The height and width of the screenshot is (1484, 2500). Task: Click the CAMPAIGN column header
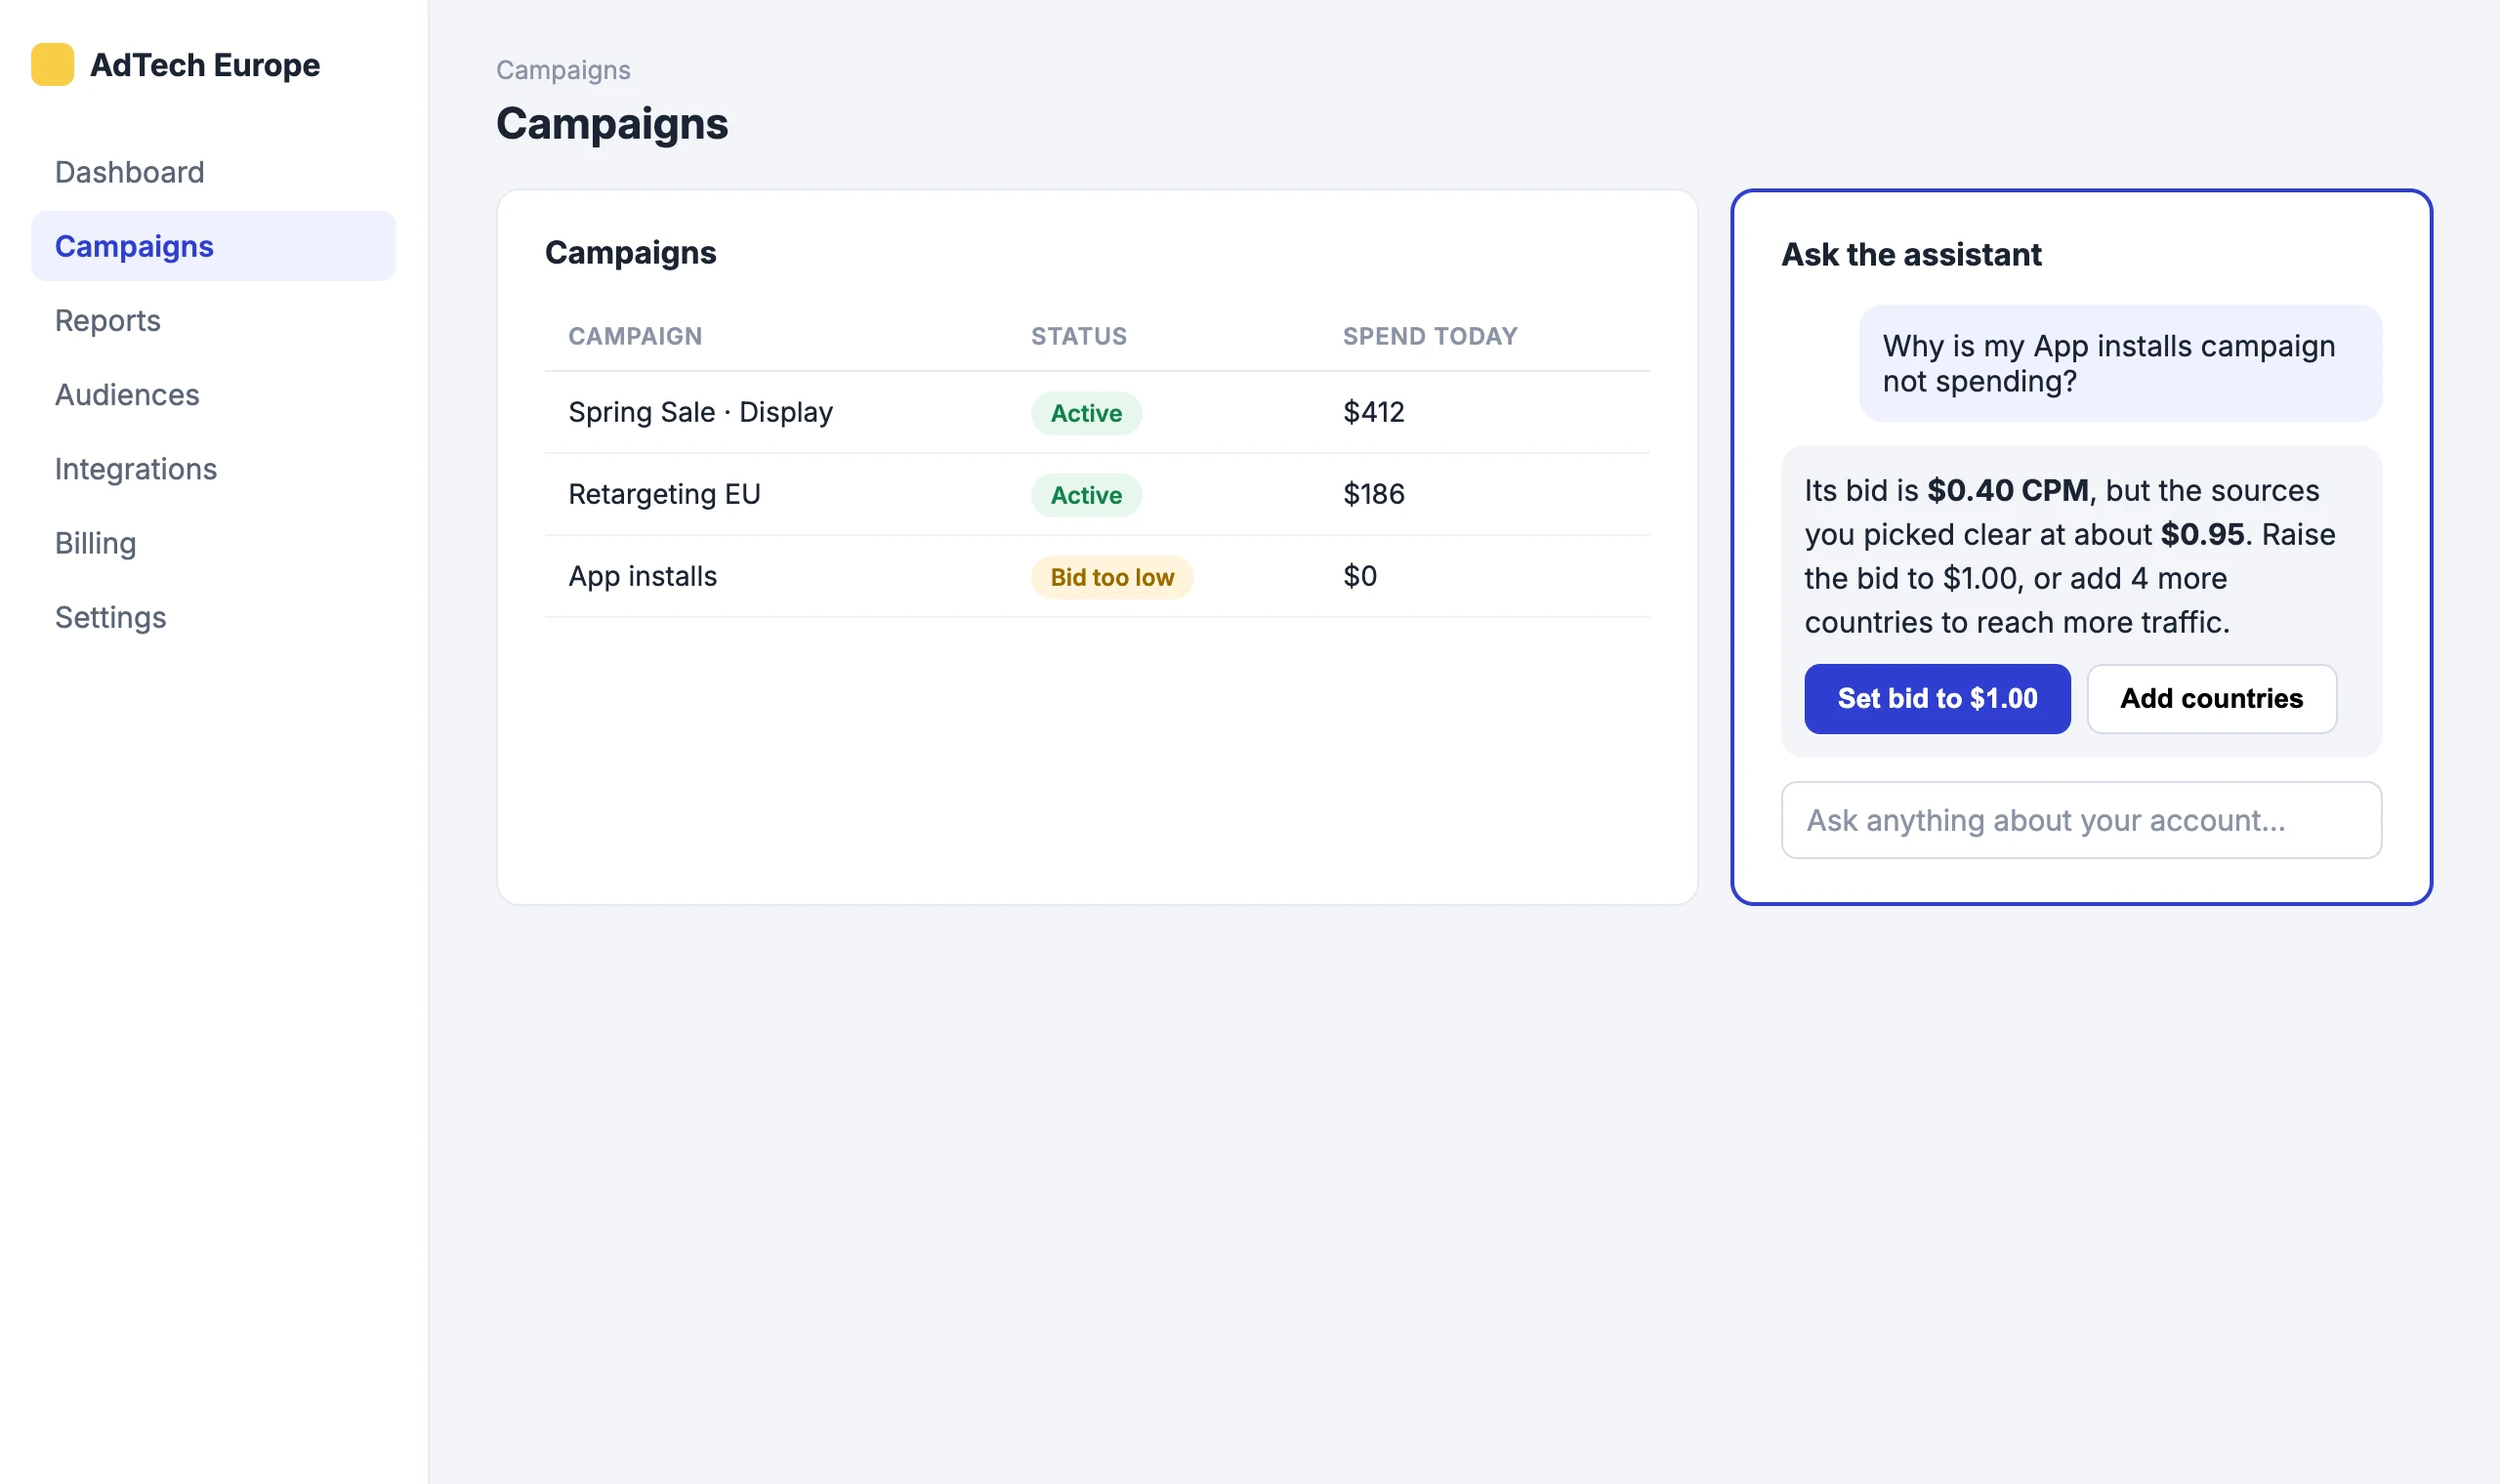click(x=635, y=336)
